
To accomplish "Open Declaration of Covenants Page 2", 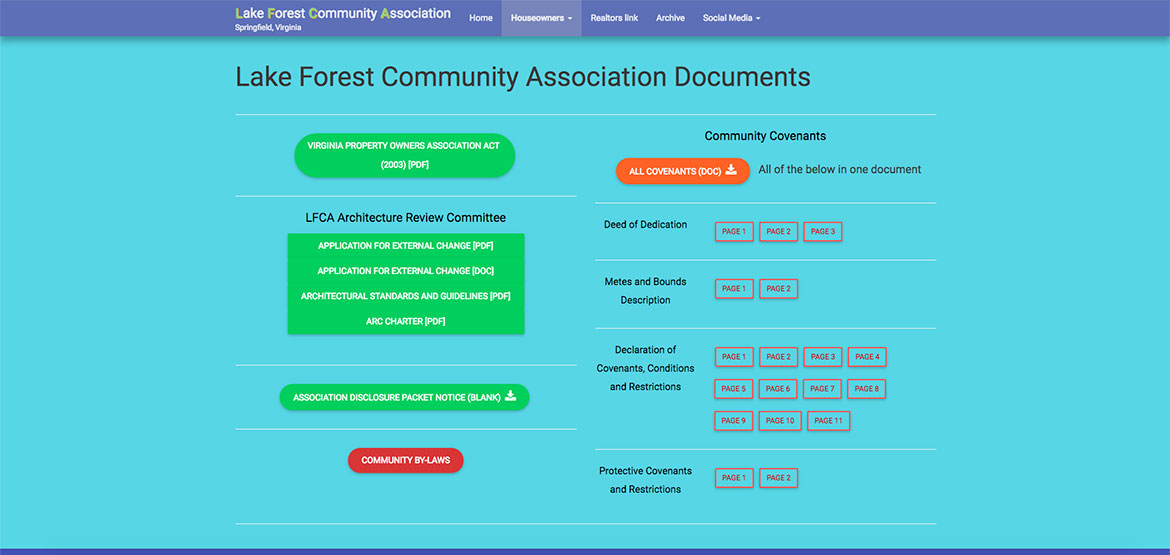I will click(778, 357).
